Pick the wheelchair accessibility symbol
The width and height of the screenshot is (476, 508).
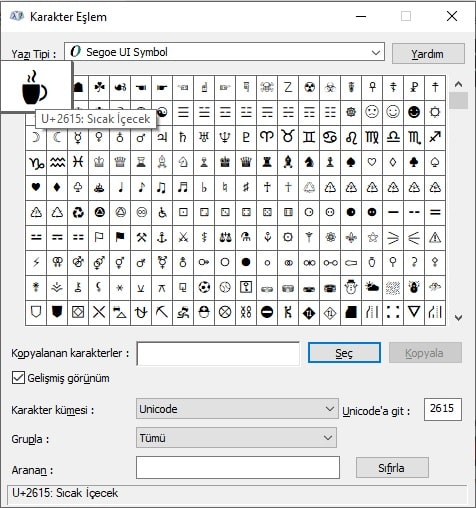coord(162,212)
